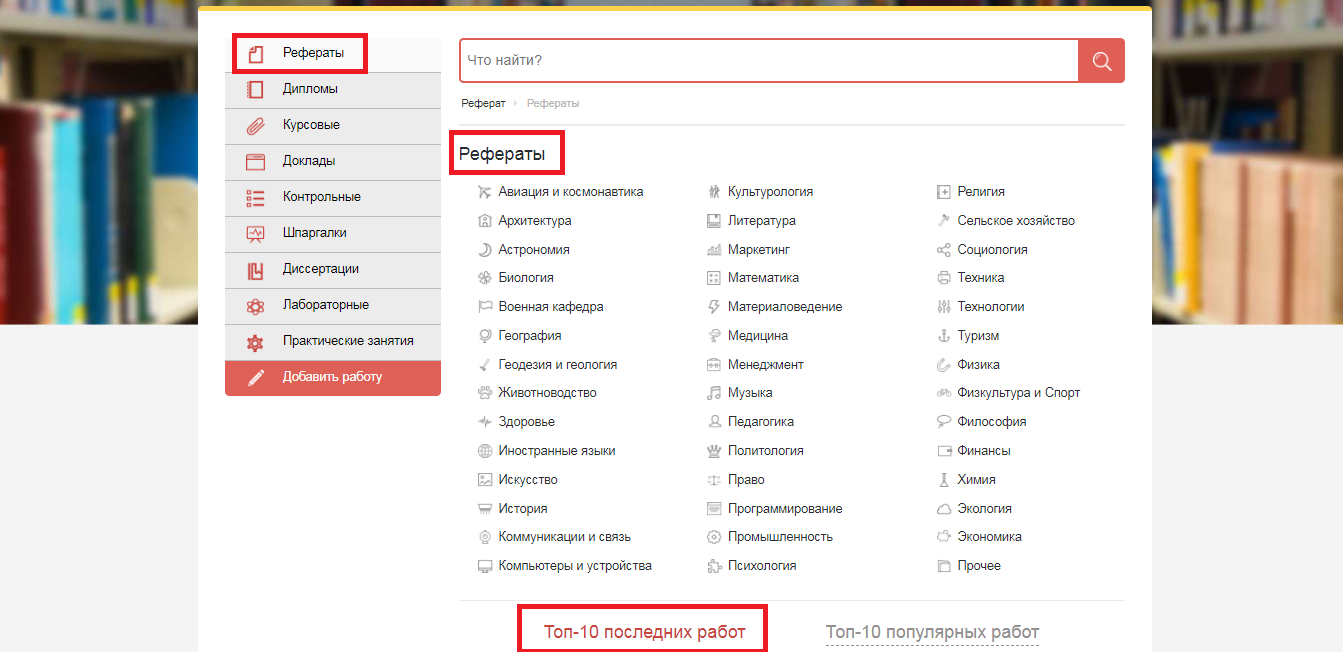Click the music note icon next to Музыка
The width and height of the screenshot is (1343, 652).
coord(714,392)
